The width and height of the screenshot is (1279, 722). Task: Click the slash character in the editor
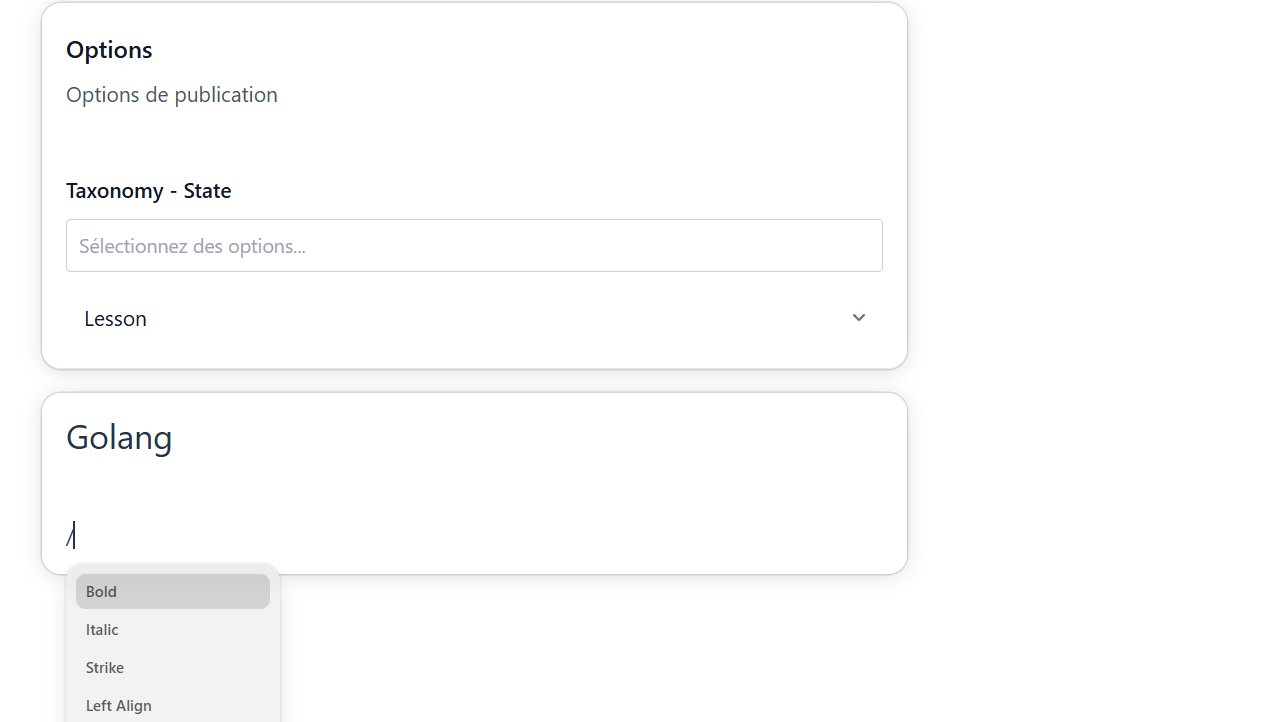69,537
